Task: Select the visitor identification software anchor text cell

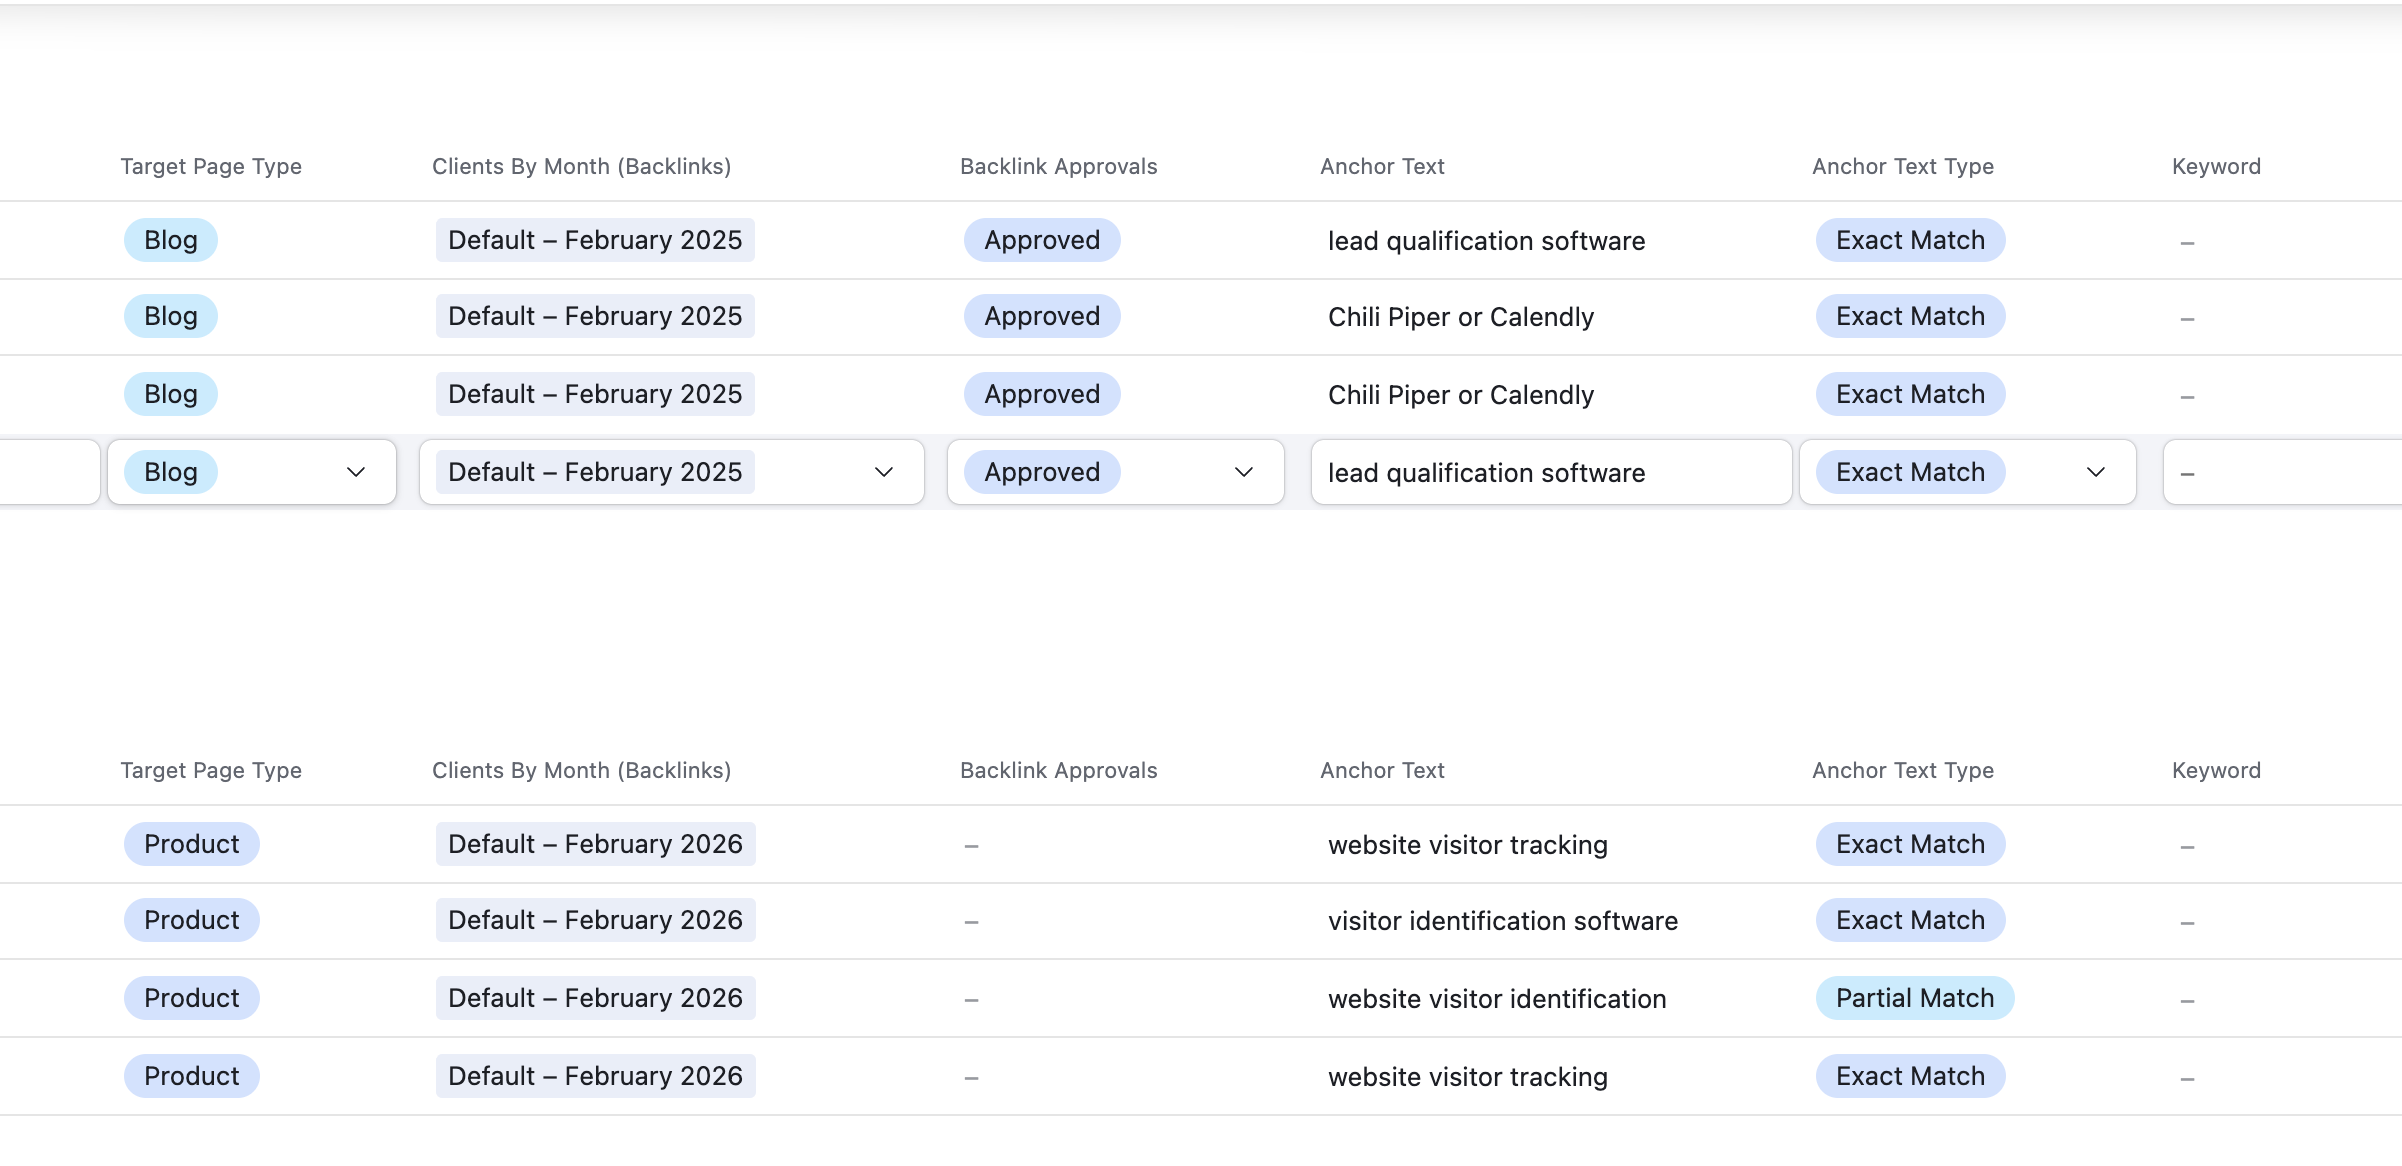Action: [x=1502, y=921]
